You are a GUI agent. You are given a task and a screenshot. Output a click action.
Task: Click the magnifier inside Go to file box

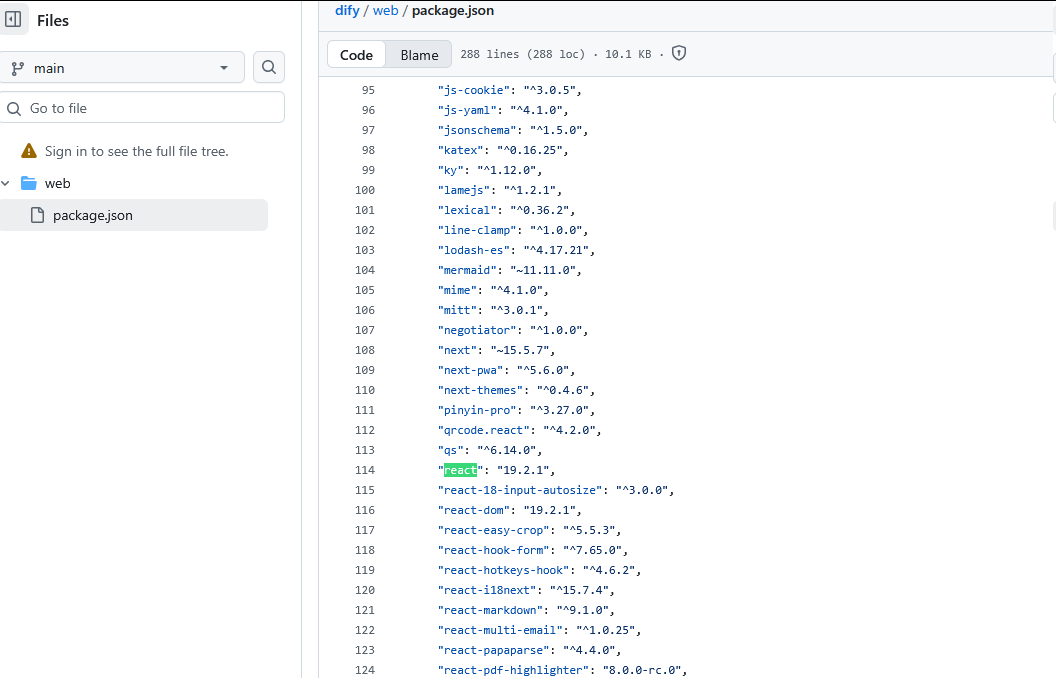pyautogui.click(x=14, y=107)
